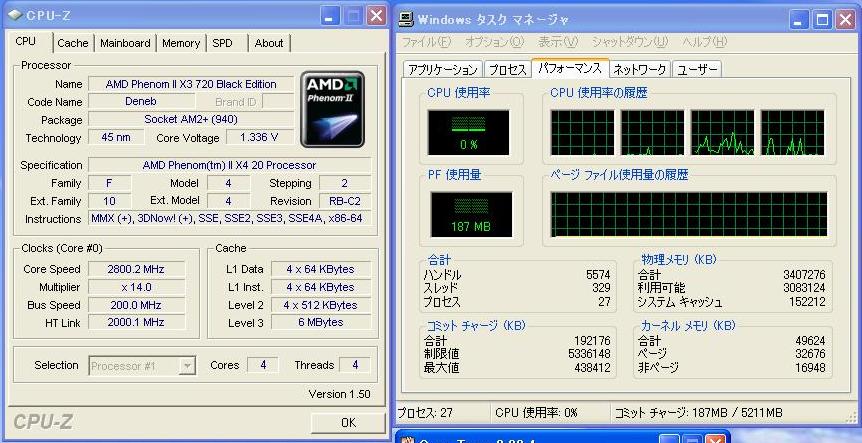Click the kernel memory total 49624

[810, 341]
